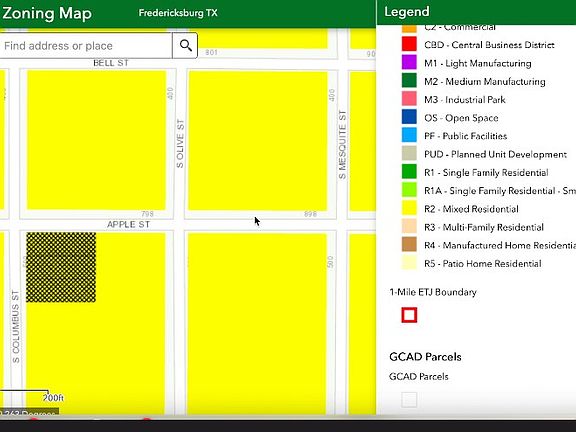Click the yellow block between S Olive and S Mesquite
Screen dimensions: 576x432
click(258, 141)
